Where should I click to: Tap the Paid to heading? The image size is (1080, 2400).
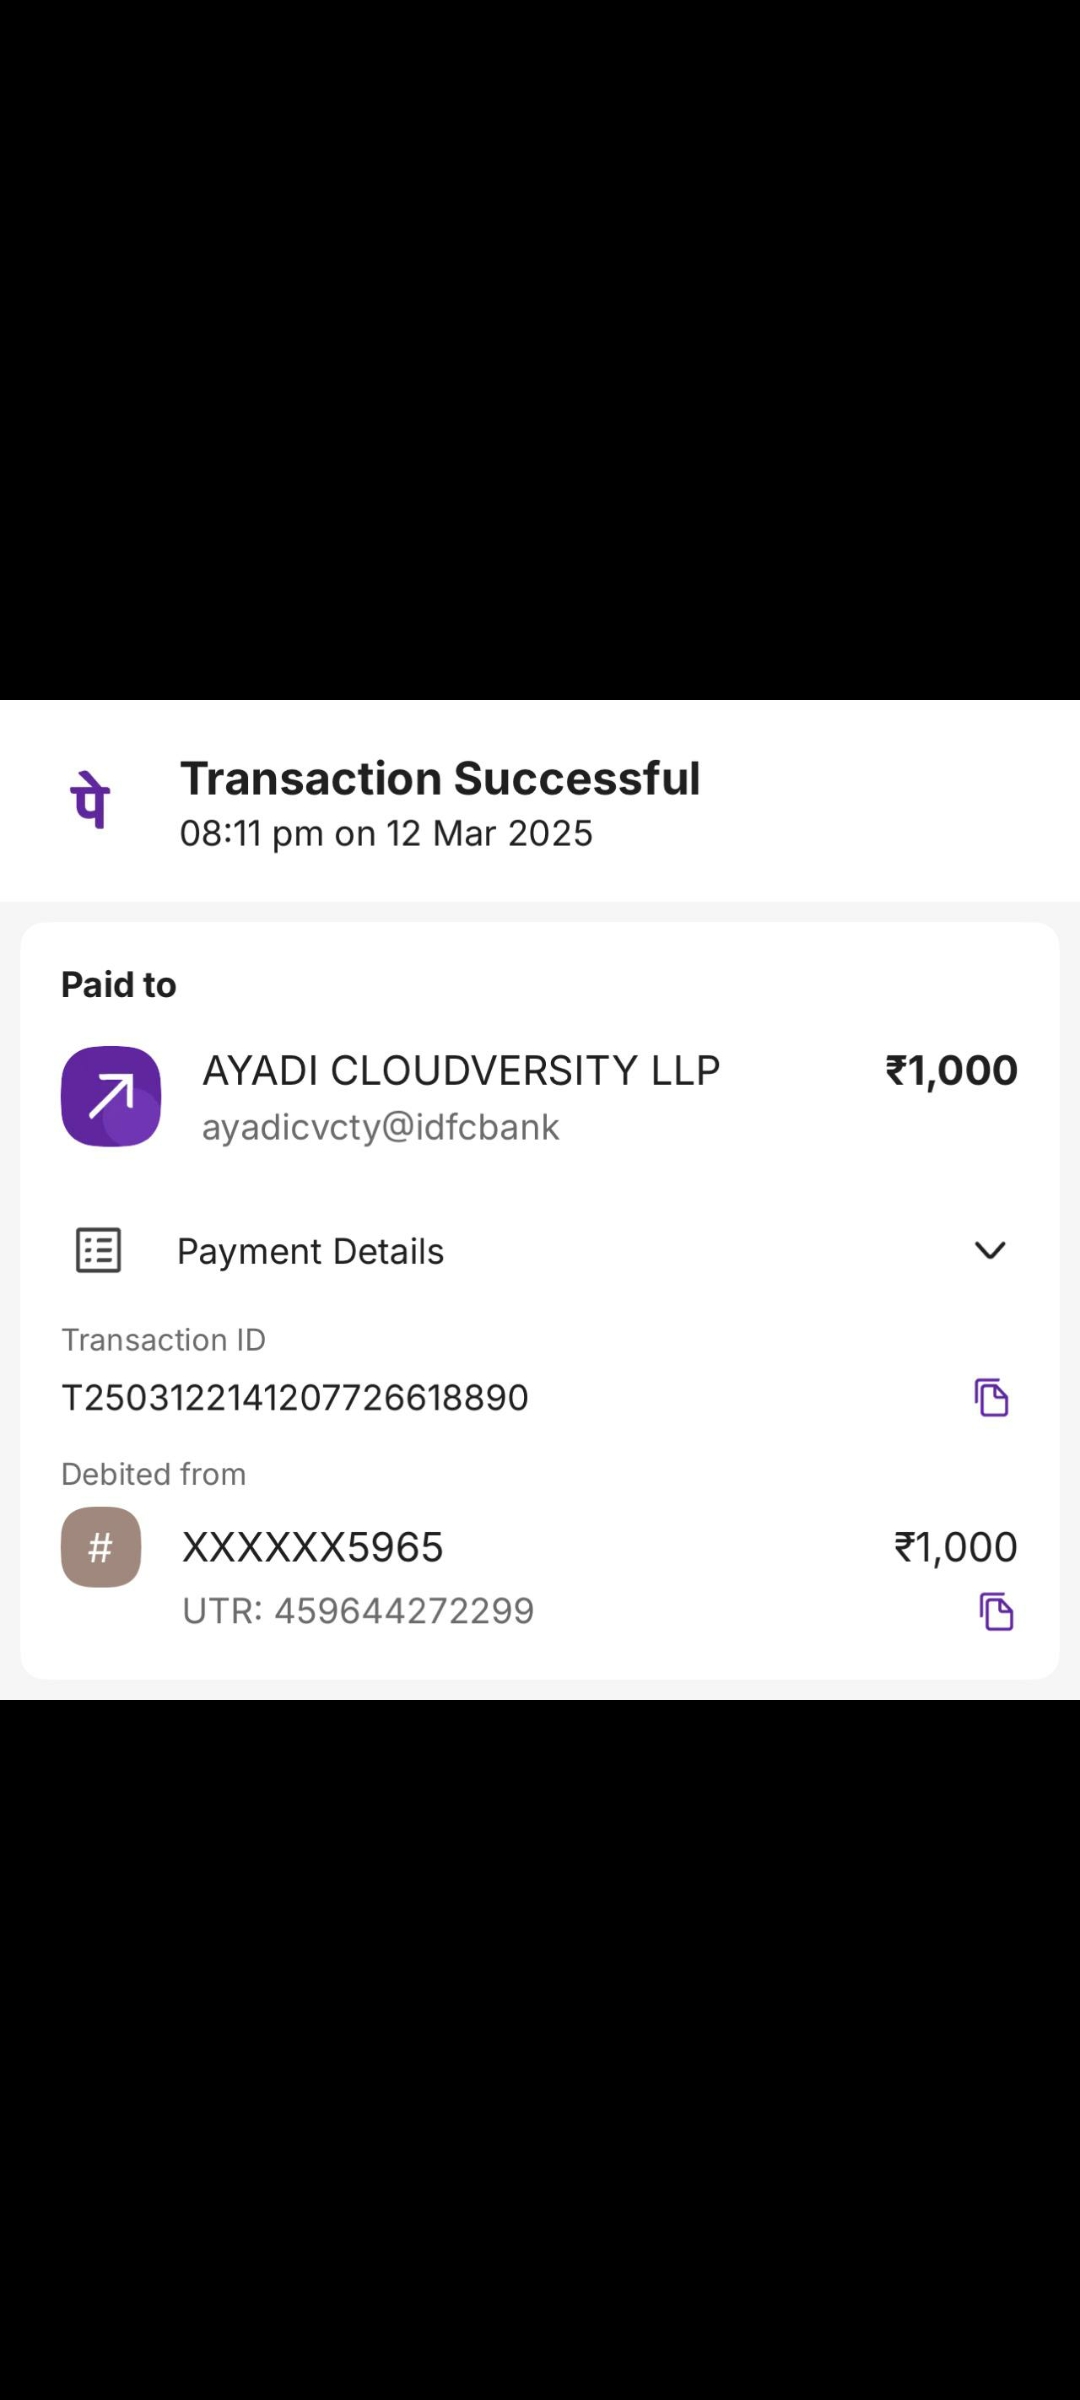coord(119,985)
